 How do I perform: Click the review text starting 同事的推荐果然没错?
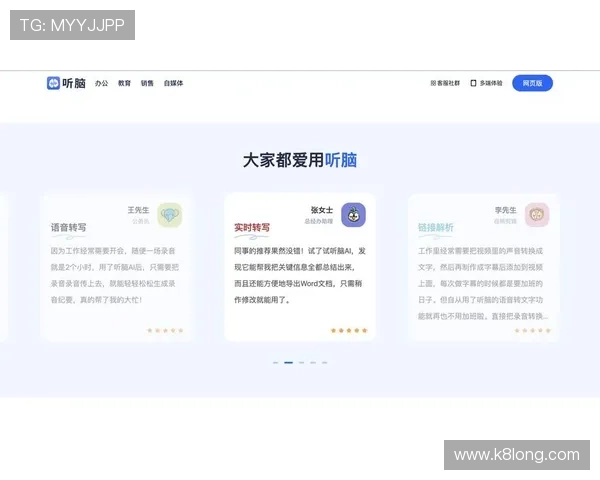tap(300, 275)
